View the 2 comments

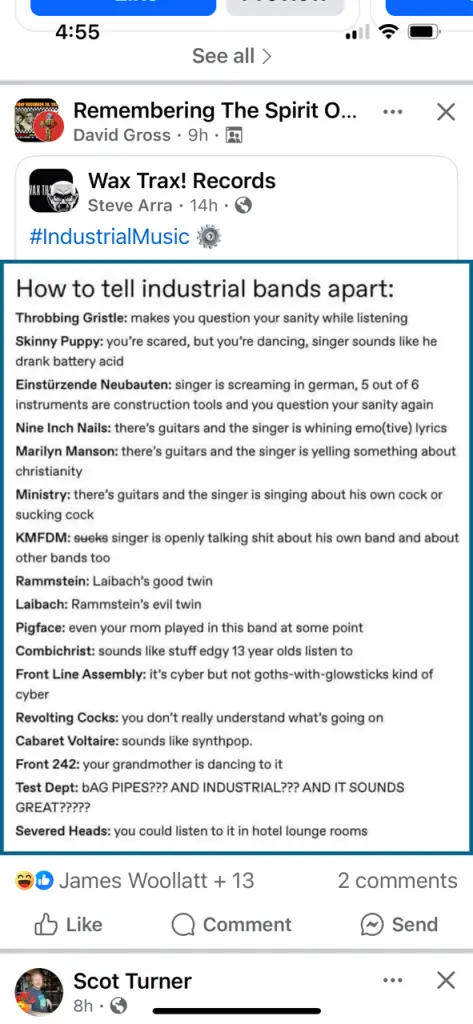click(397, 880)
